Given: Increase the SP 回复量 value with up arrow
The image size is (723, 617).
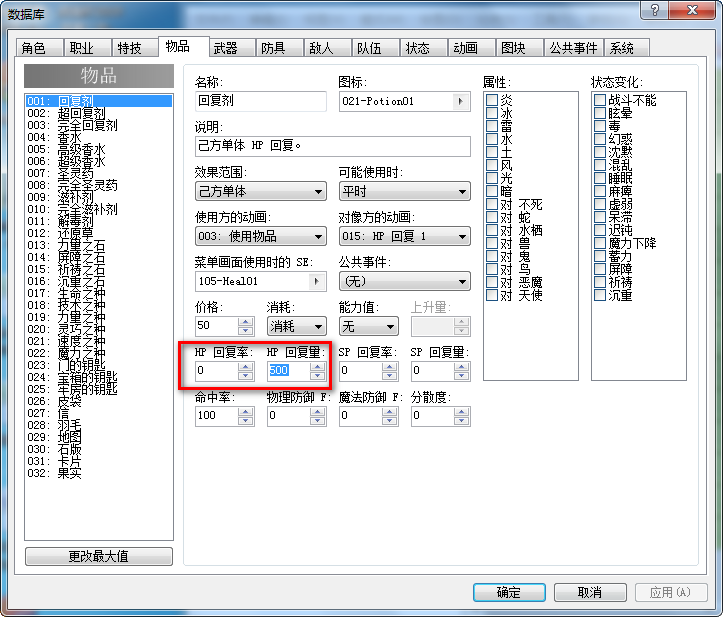Looking at the screenshot, I should coord(462,367).
